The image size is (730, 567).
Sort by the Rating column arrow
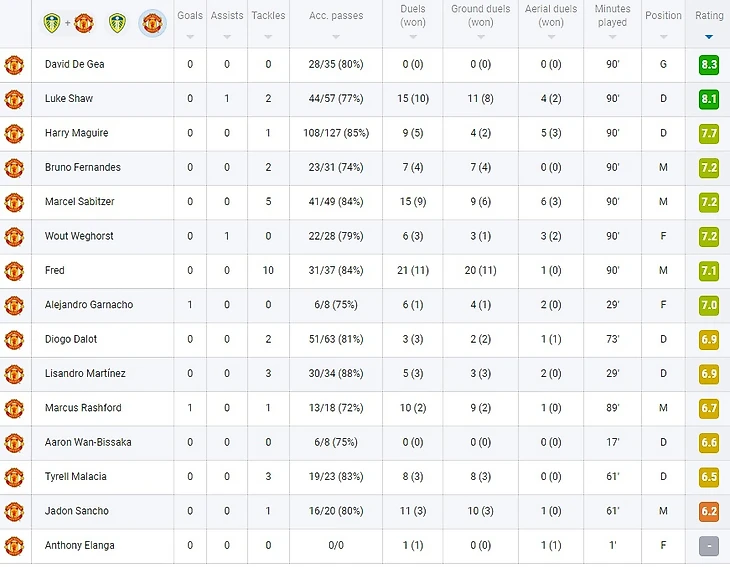tap(709, 37)
